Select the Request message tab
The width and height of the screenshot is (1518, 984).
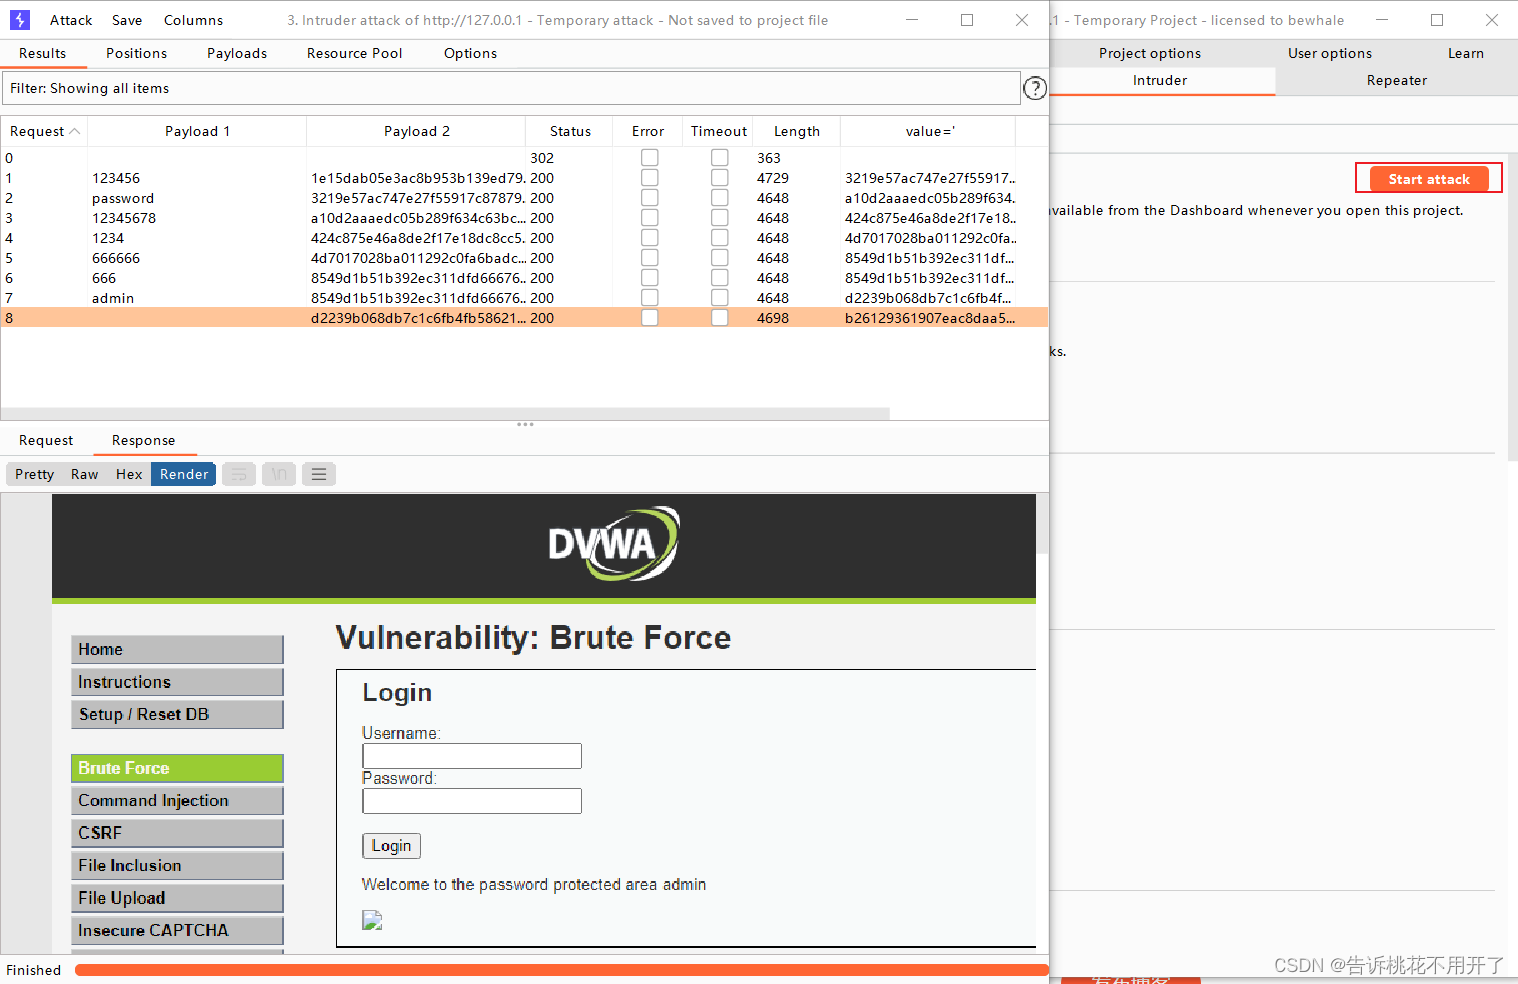coord(46,440)
